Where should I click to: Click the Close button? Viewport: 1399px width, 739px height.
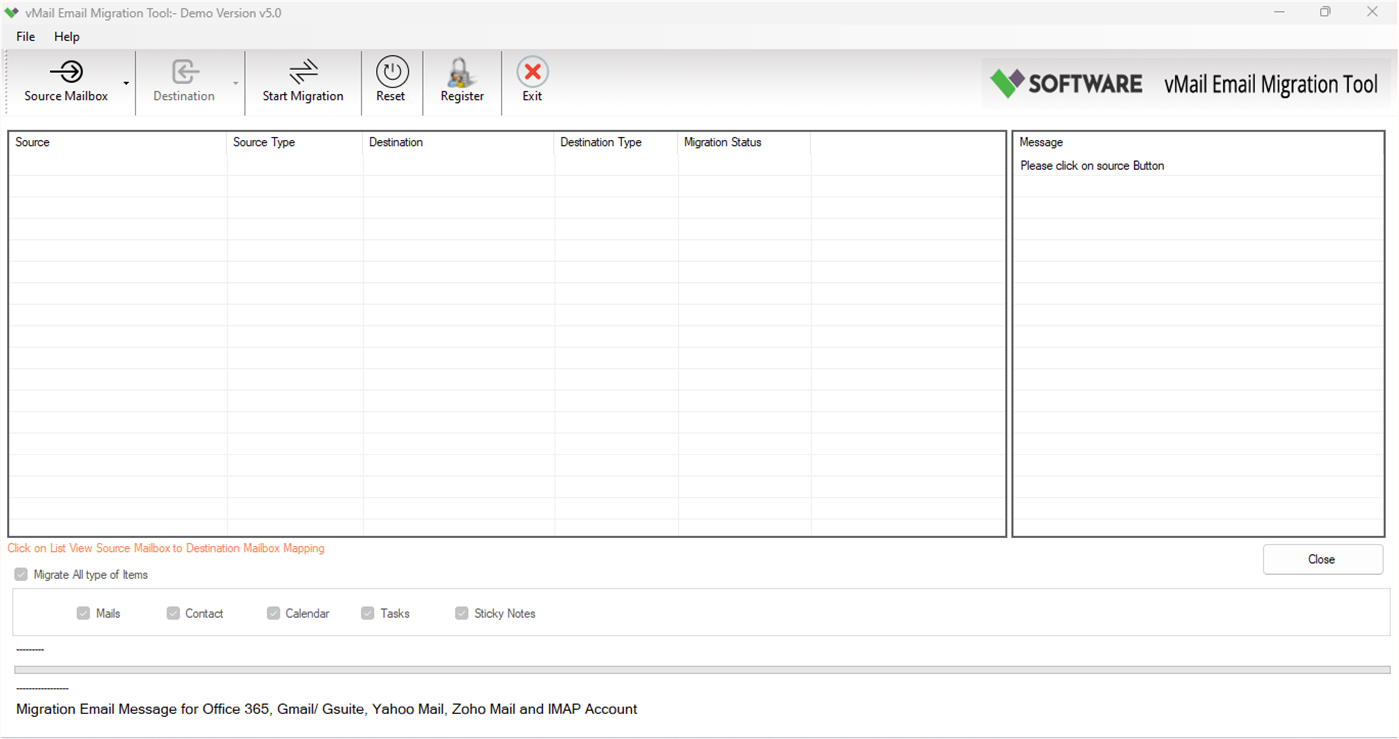pos(1321,559)
